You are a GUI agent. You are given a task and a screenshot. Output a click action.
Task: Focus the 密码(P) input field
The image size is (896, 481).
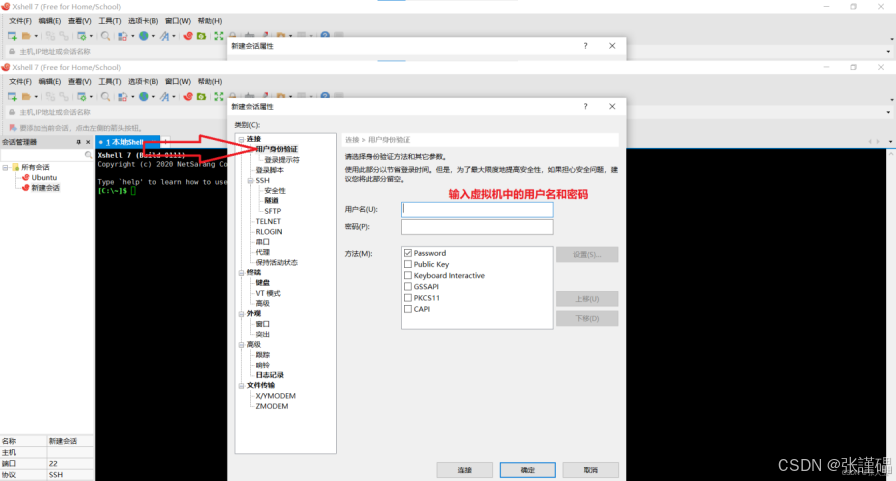[x=477, y=227]
